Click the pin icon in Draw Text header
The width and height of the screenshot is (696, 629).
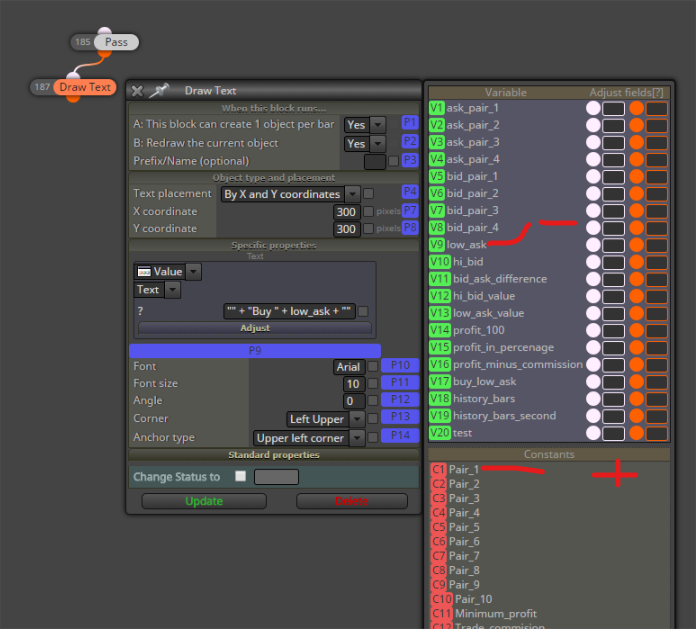click(x=158, y=91)
